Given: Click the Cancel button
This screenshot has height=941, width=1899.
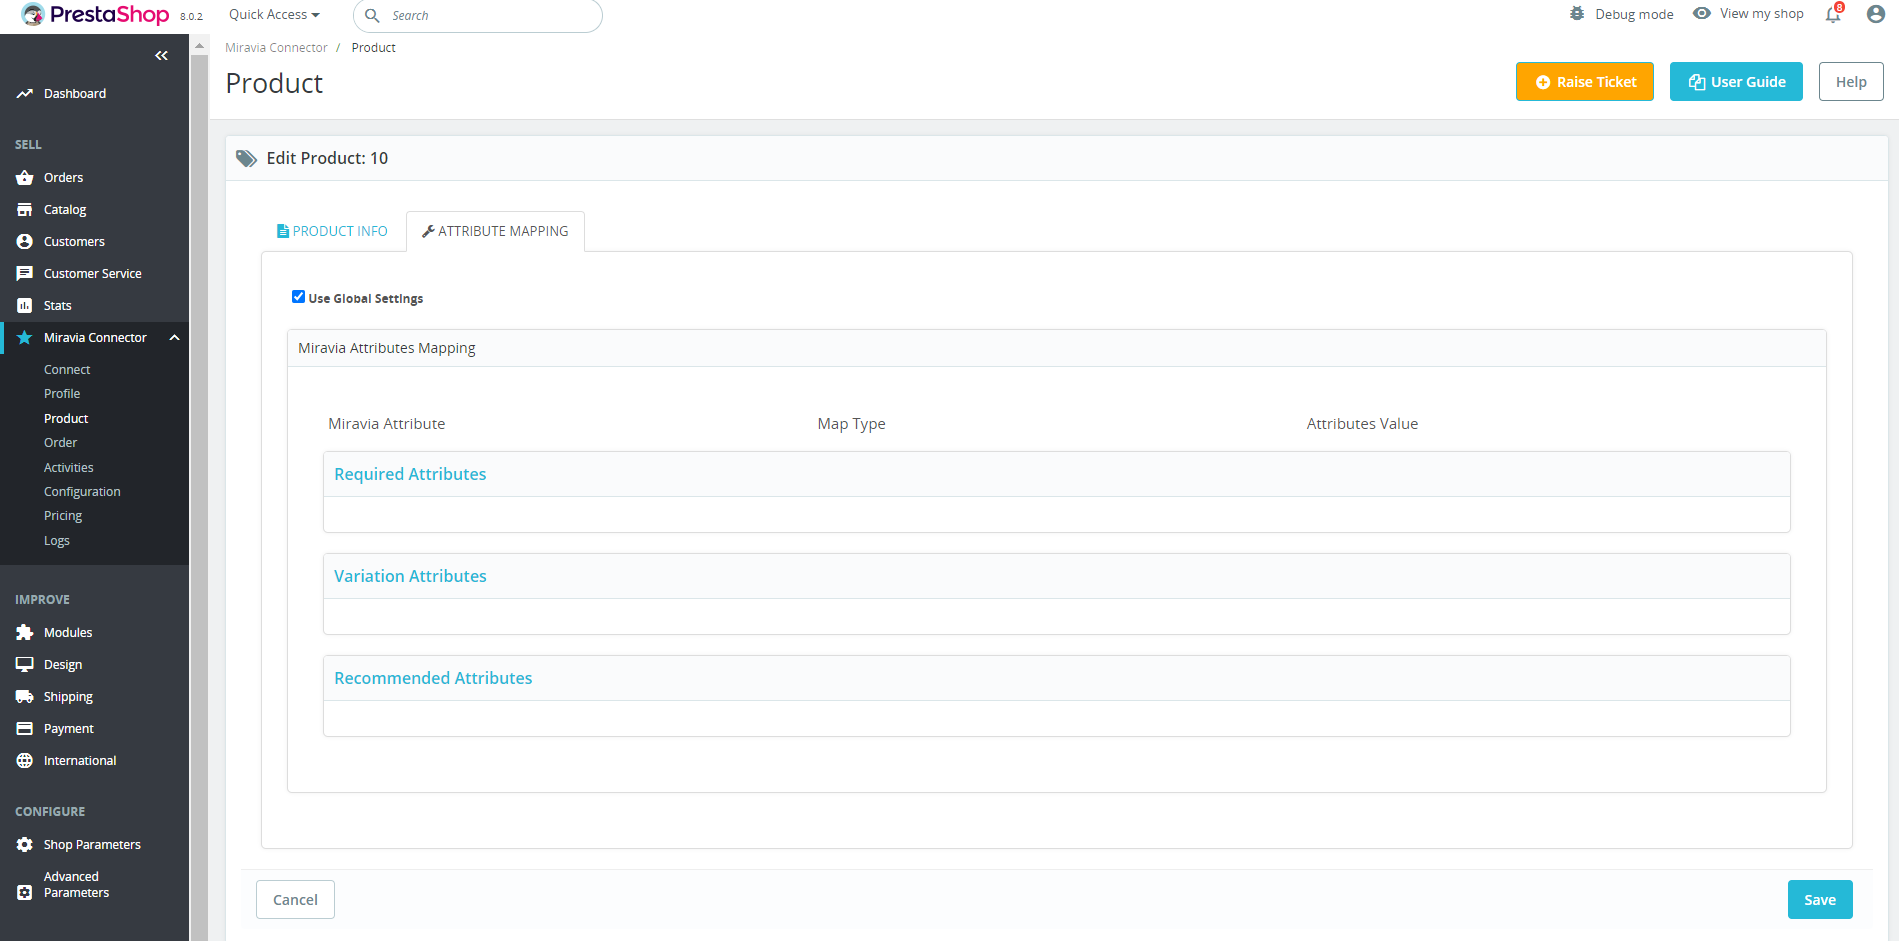Looking at the screenshot, I should coord(295,900).
